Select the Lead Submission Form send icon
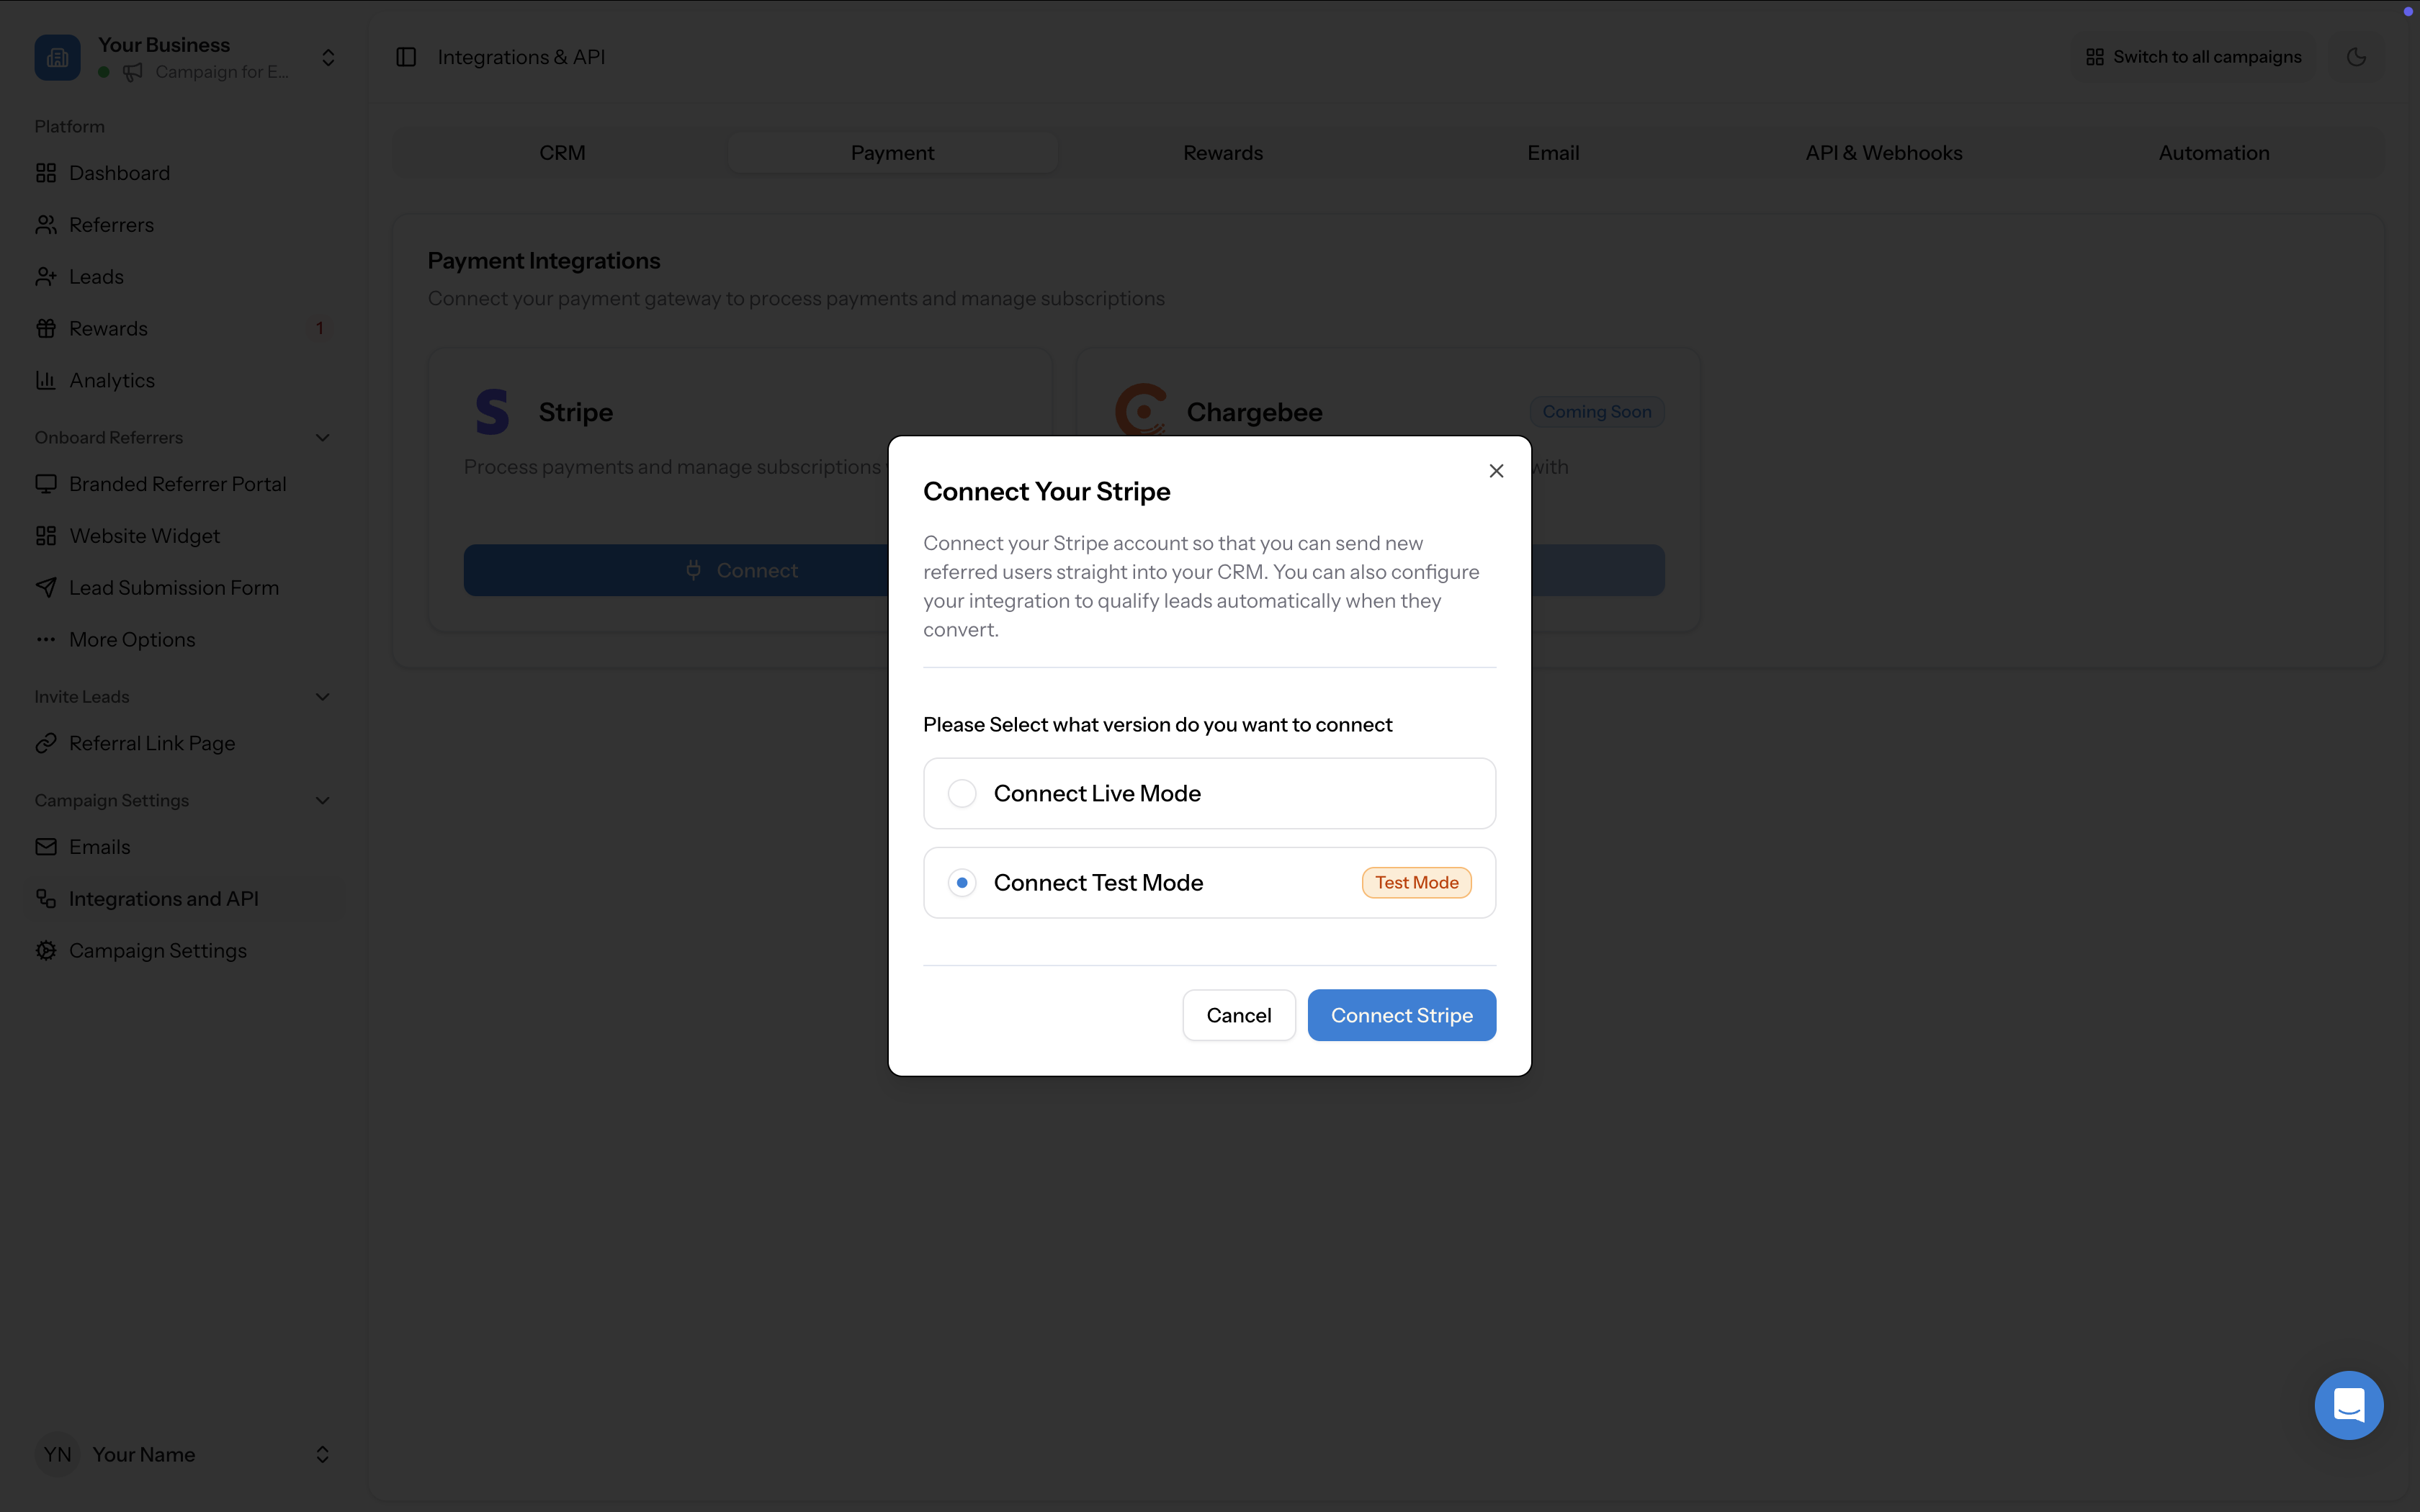This screenshot has width=2420, height=1512. pyautogui.click(x=46, y=587)
